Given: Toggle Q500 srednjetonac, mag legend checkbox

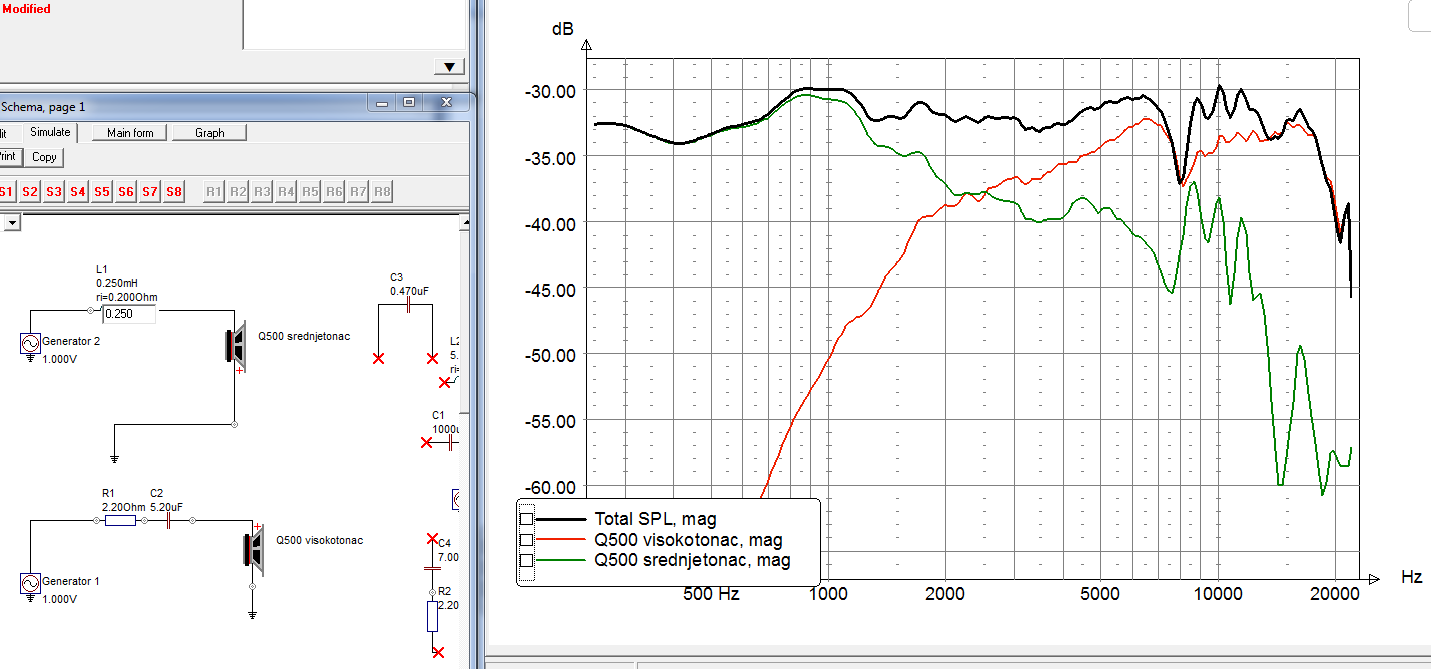Looking at the screenshot, I should 527,560.
